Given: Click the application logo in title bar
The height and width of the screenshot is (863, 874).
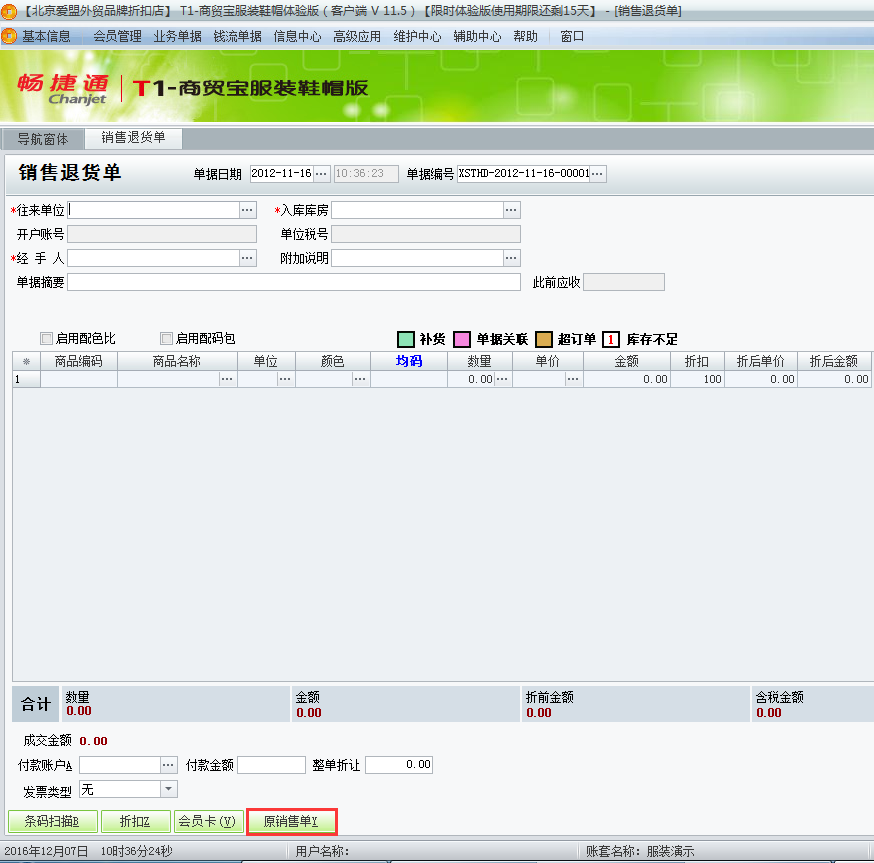Looking at the screenshot, I should tap(9, 11).
